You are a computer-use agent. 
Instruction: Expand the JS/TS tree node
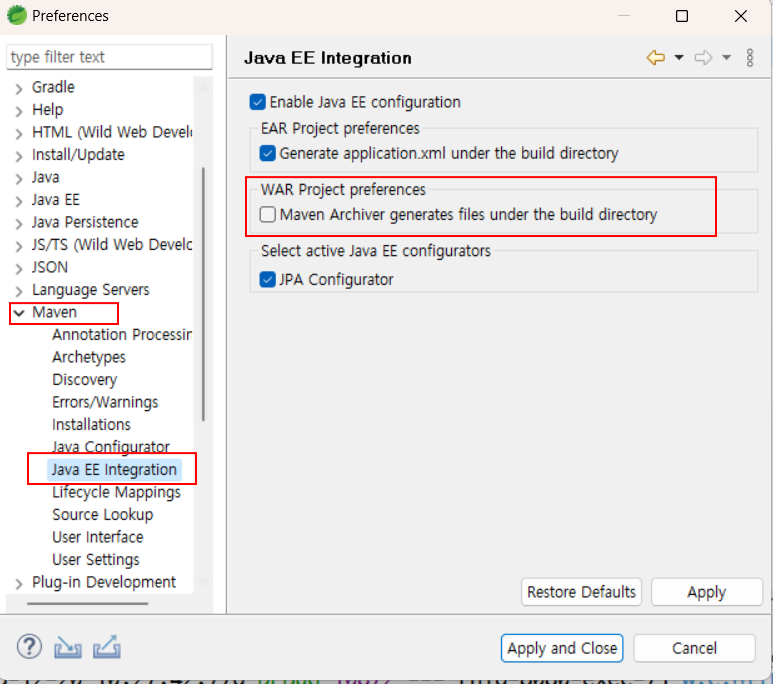pos(19,246)
